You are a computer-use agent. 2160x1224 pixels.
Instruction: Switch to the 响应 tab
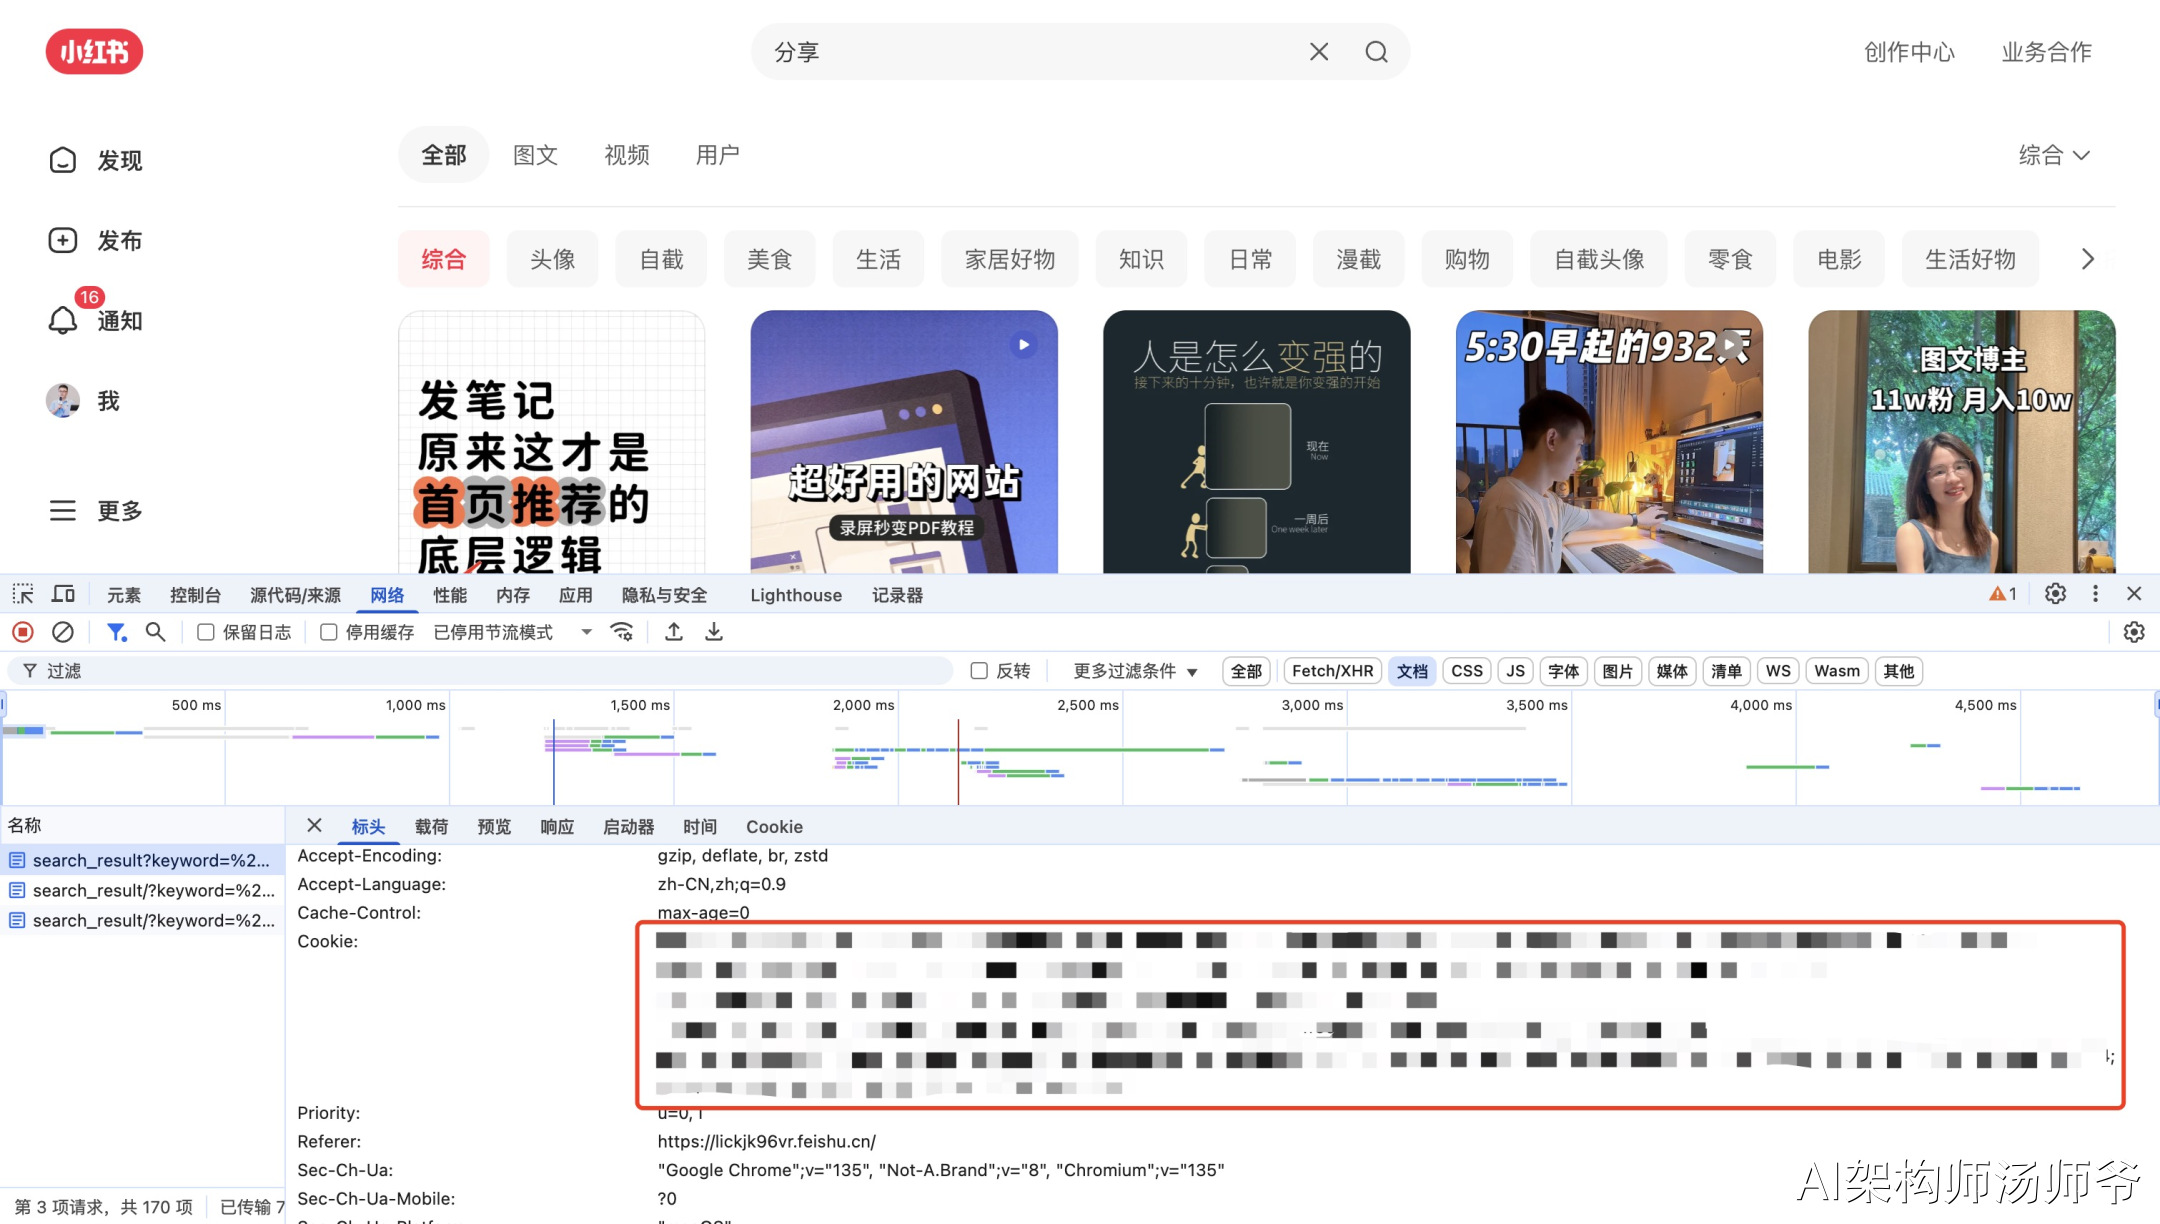(557, 827)
